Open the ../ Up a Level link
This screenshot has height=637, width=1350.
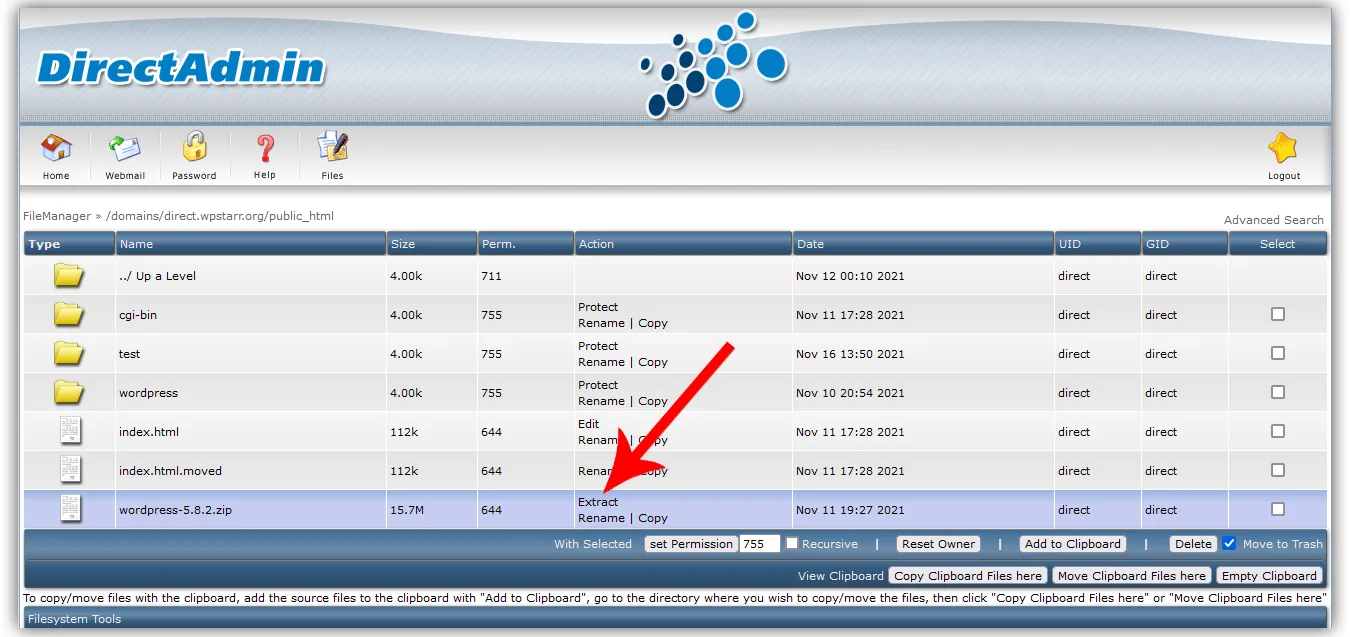(157, 275)
